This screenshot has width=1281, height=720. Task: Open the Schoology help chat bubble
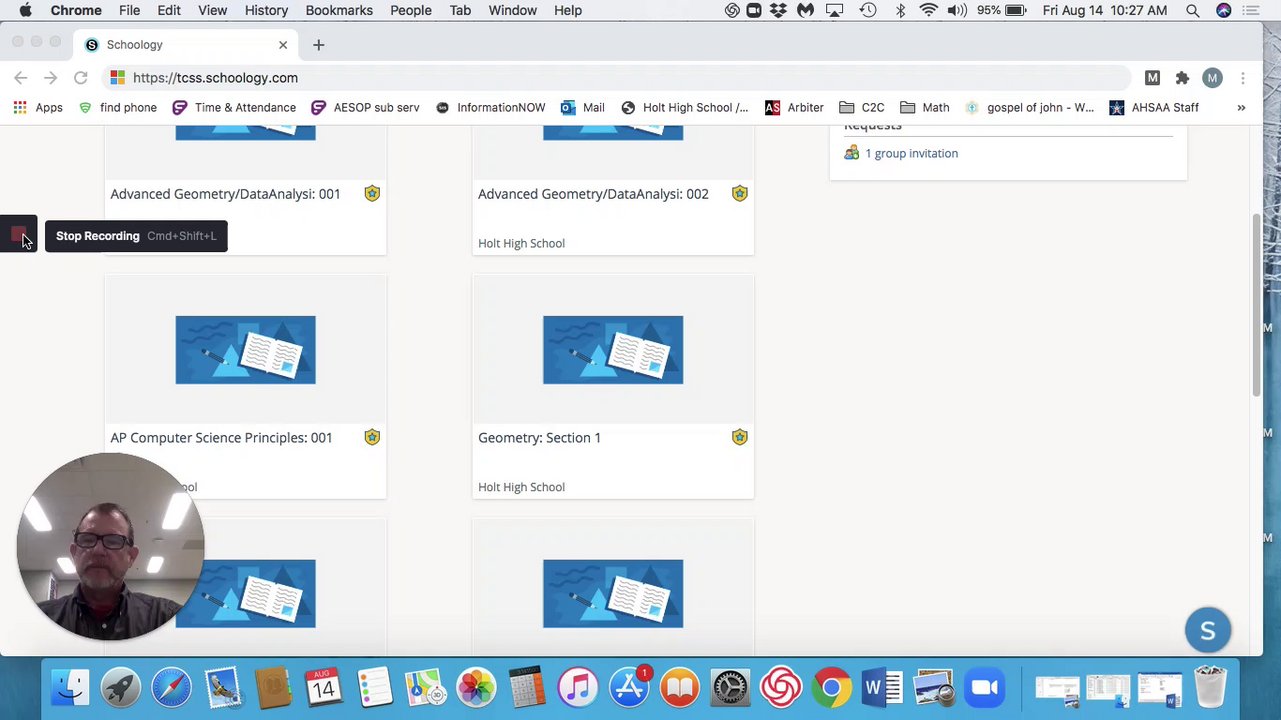click(x=1207, y=631)
